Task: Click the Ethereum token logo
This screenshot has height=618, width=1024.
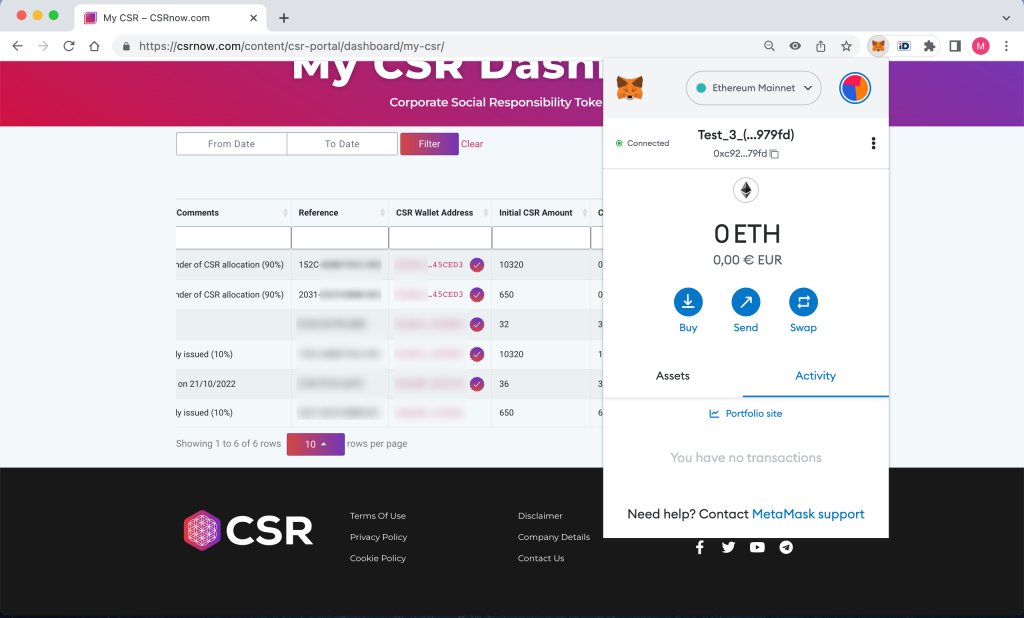Action: (x=746, y=190)
